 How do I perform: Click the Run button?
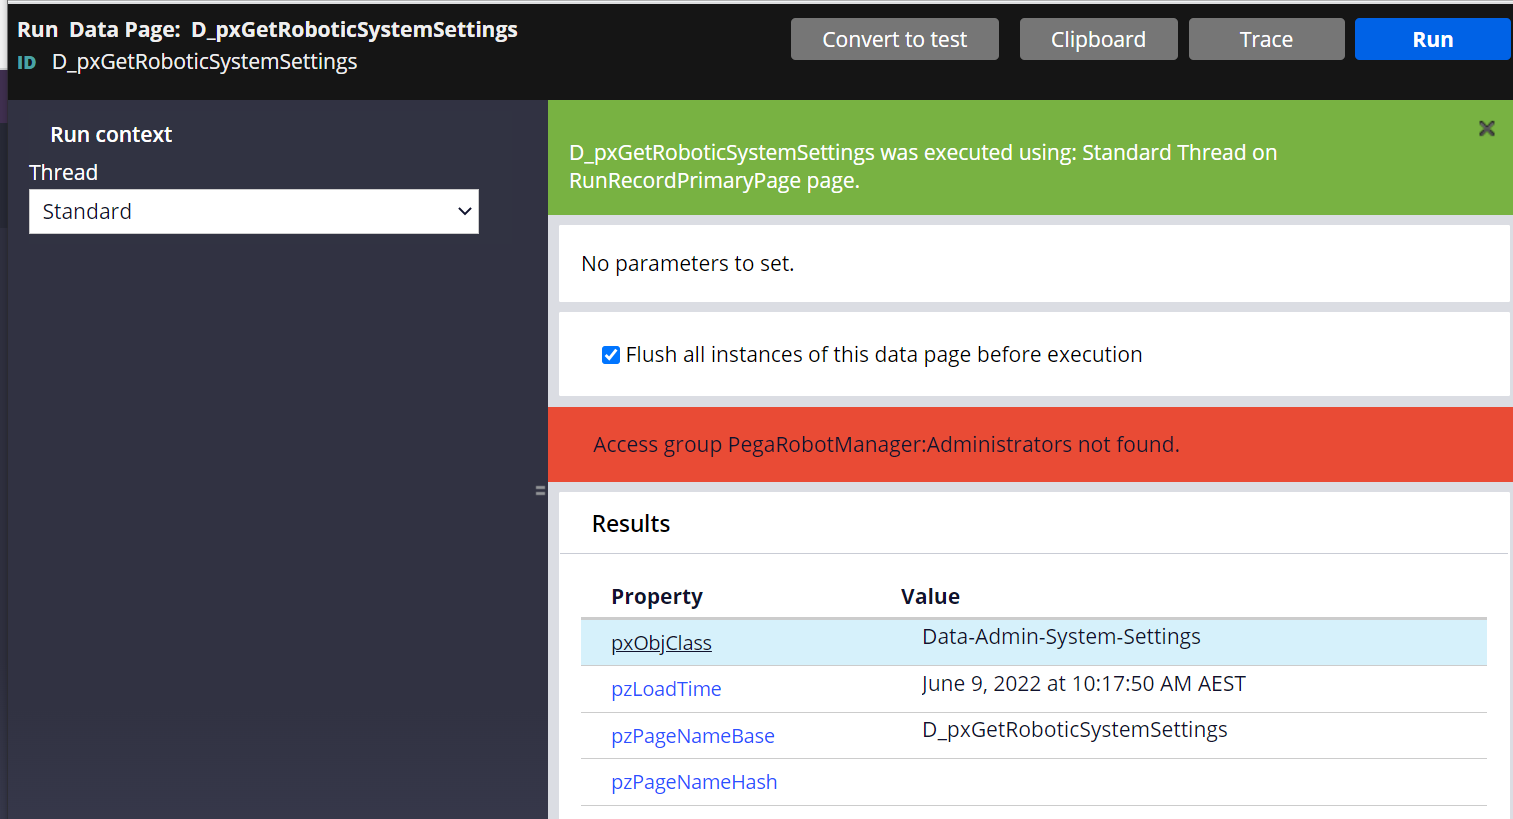coord(1432,39)
